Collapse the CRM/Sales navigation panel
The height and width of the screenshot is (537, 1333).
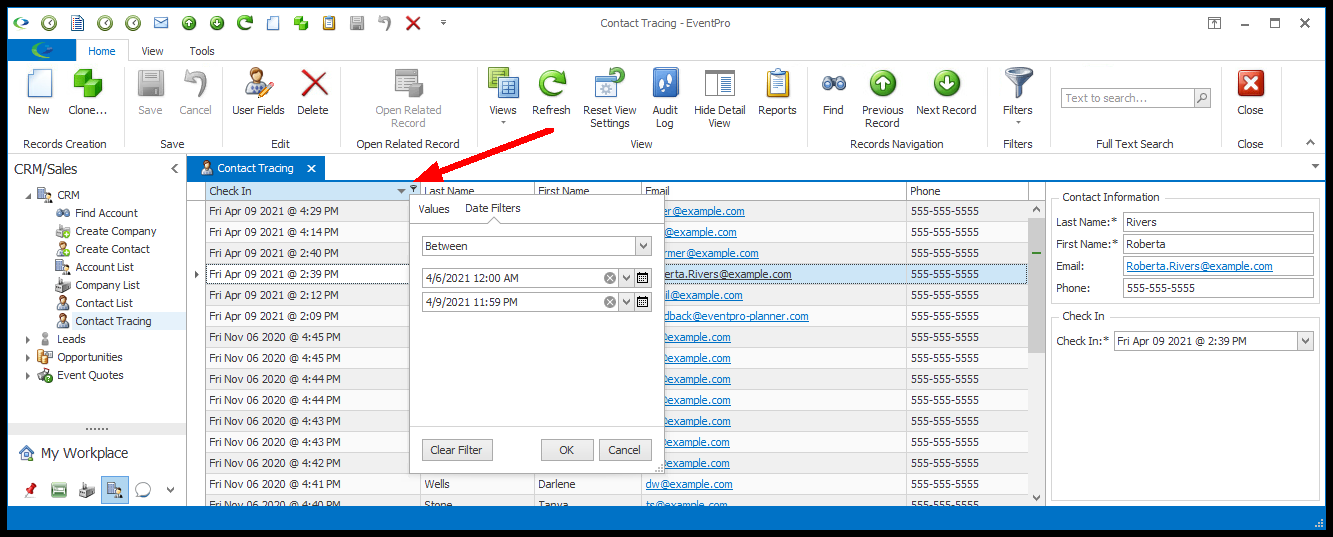[175, 169]
